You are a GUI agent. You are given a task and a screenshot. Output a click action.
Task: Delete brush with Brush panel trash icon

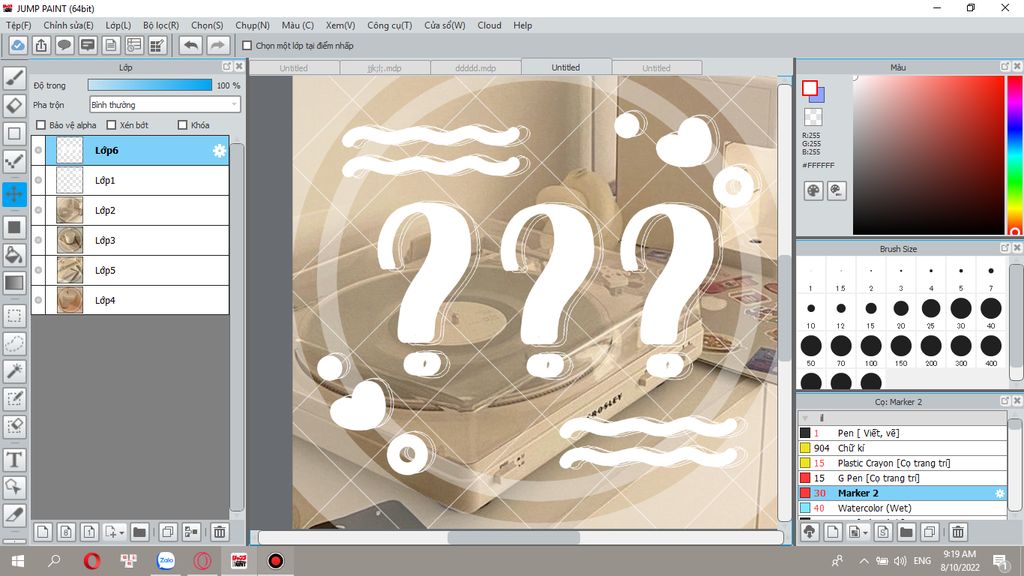click(x=958, y=532)
